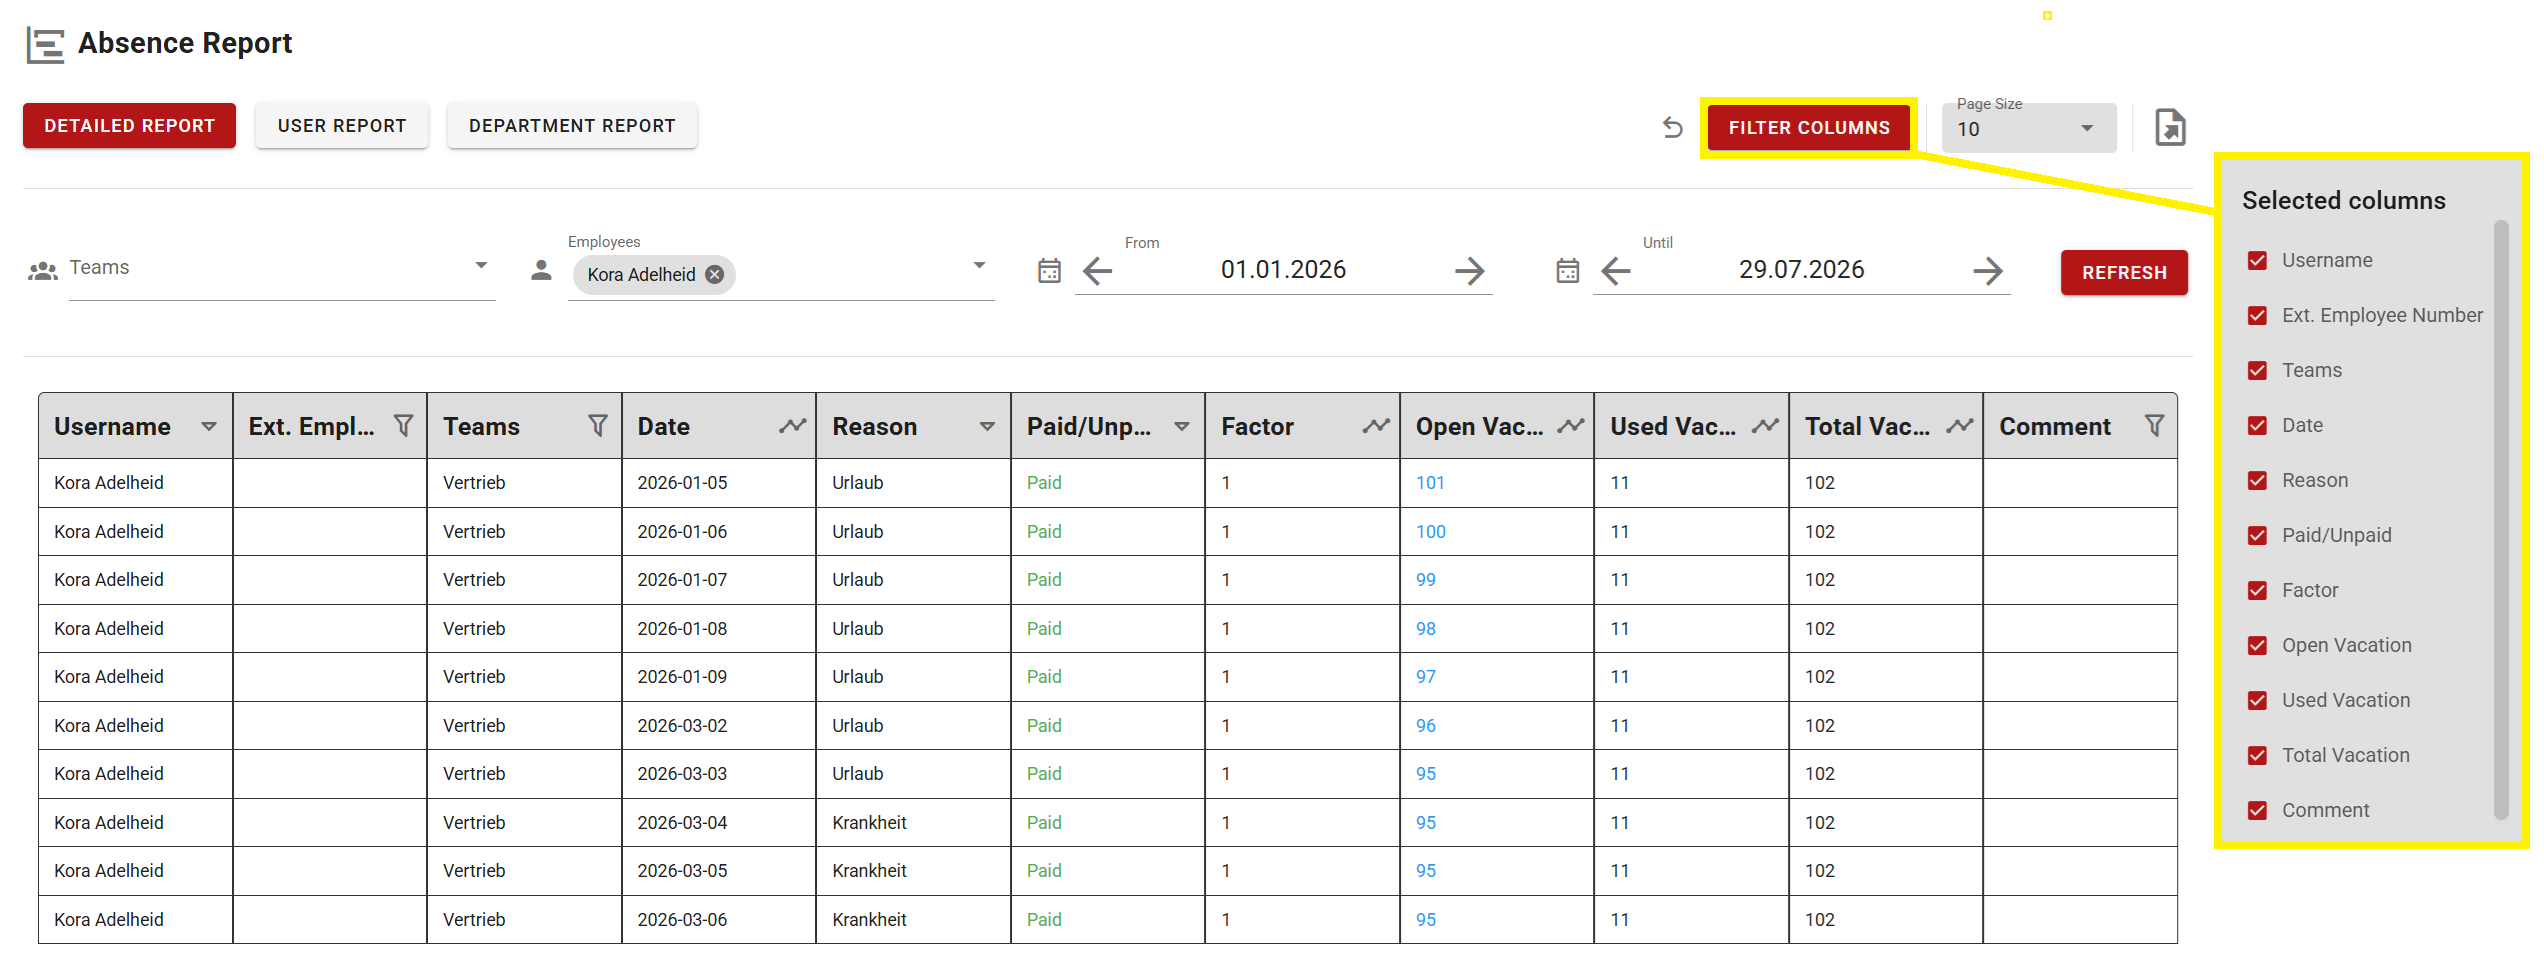Image resolution: width=2544 pixels, height=962 pixels.
Task: Click the Employees person icon
Action: coord(541,270)
